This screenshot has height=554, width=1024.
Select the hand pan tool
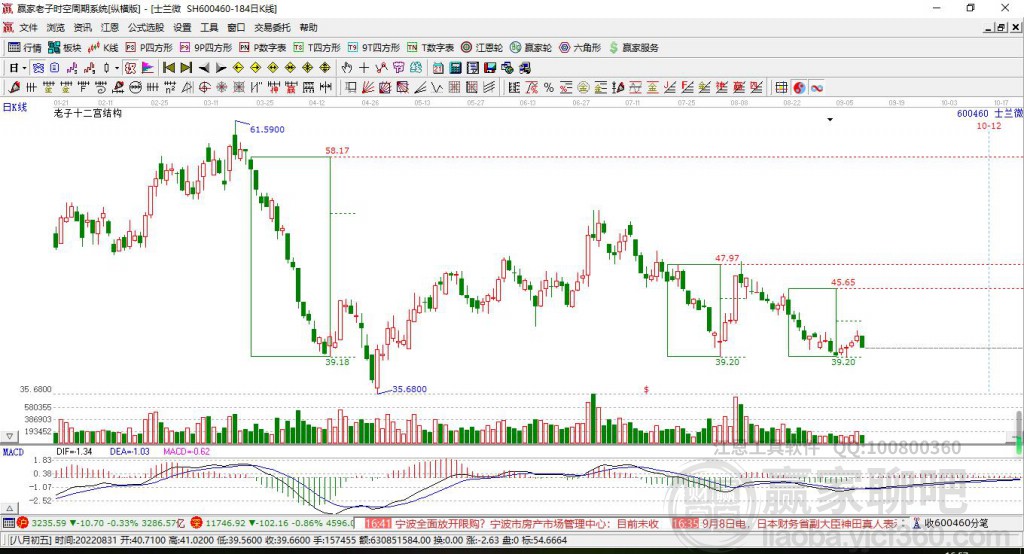click(x=347, y=68)
